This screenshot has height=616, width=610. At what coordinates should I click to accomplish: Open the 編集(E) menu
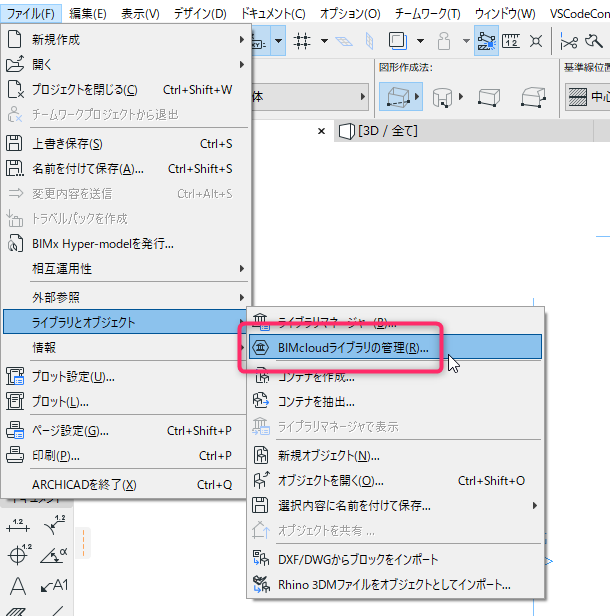coord(88,14)
